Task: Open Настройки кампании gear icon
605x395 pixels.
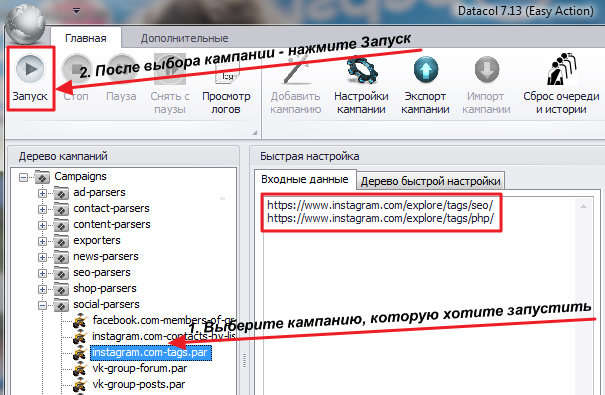Action: pyautogui.click(x=361, y=70)
